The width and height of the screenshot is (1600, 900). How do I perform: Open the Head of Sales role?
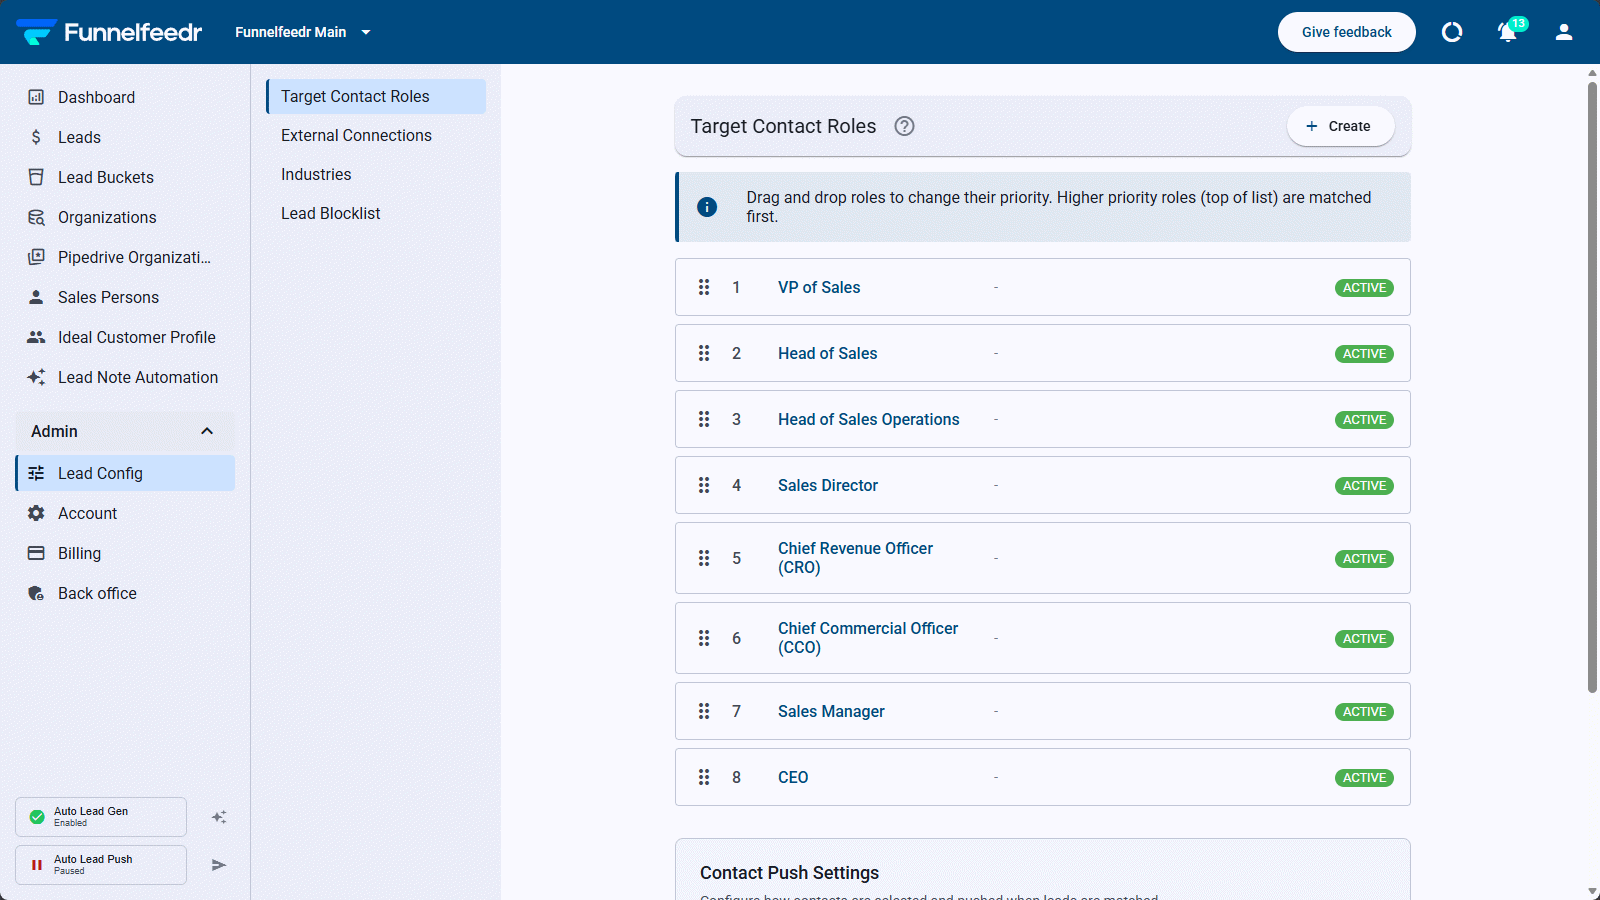[x=827, y=353]
